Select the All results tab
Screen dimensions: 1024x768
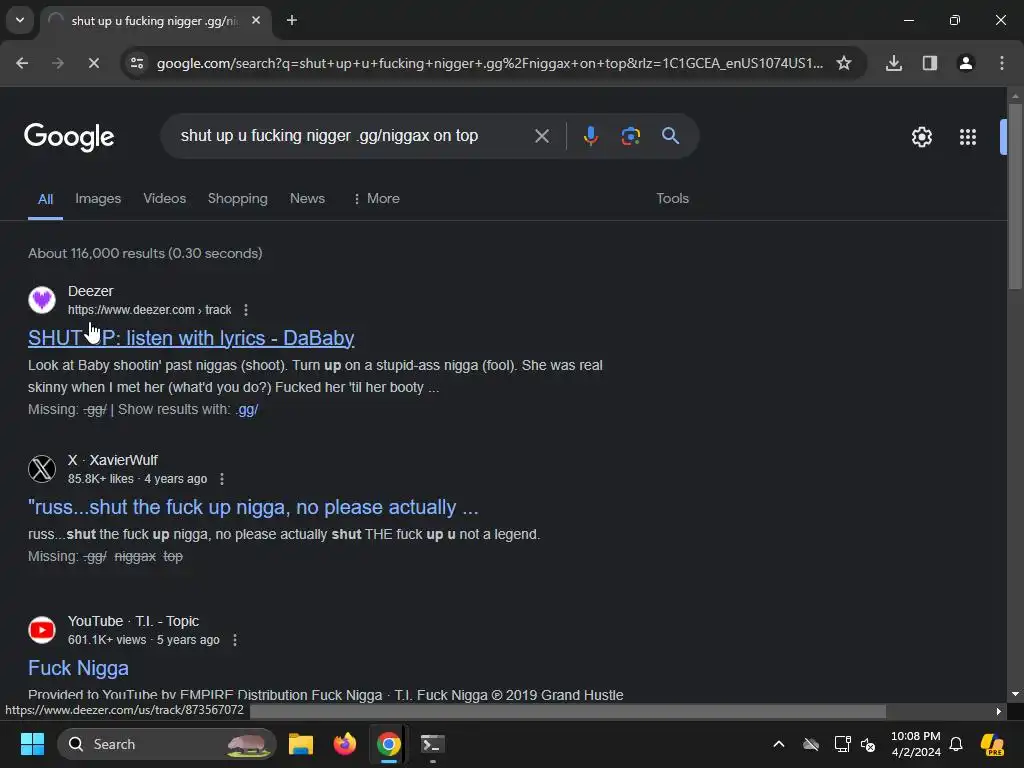pyautogui.click(x=45, y=199)
